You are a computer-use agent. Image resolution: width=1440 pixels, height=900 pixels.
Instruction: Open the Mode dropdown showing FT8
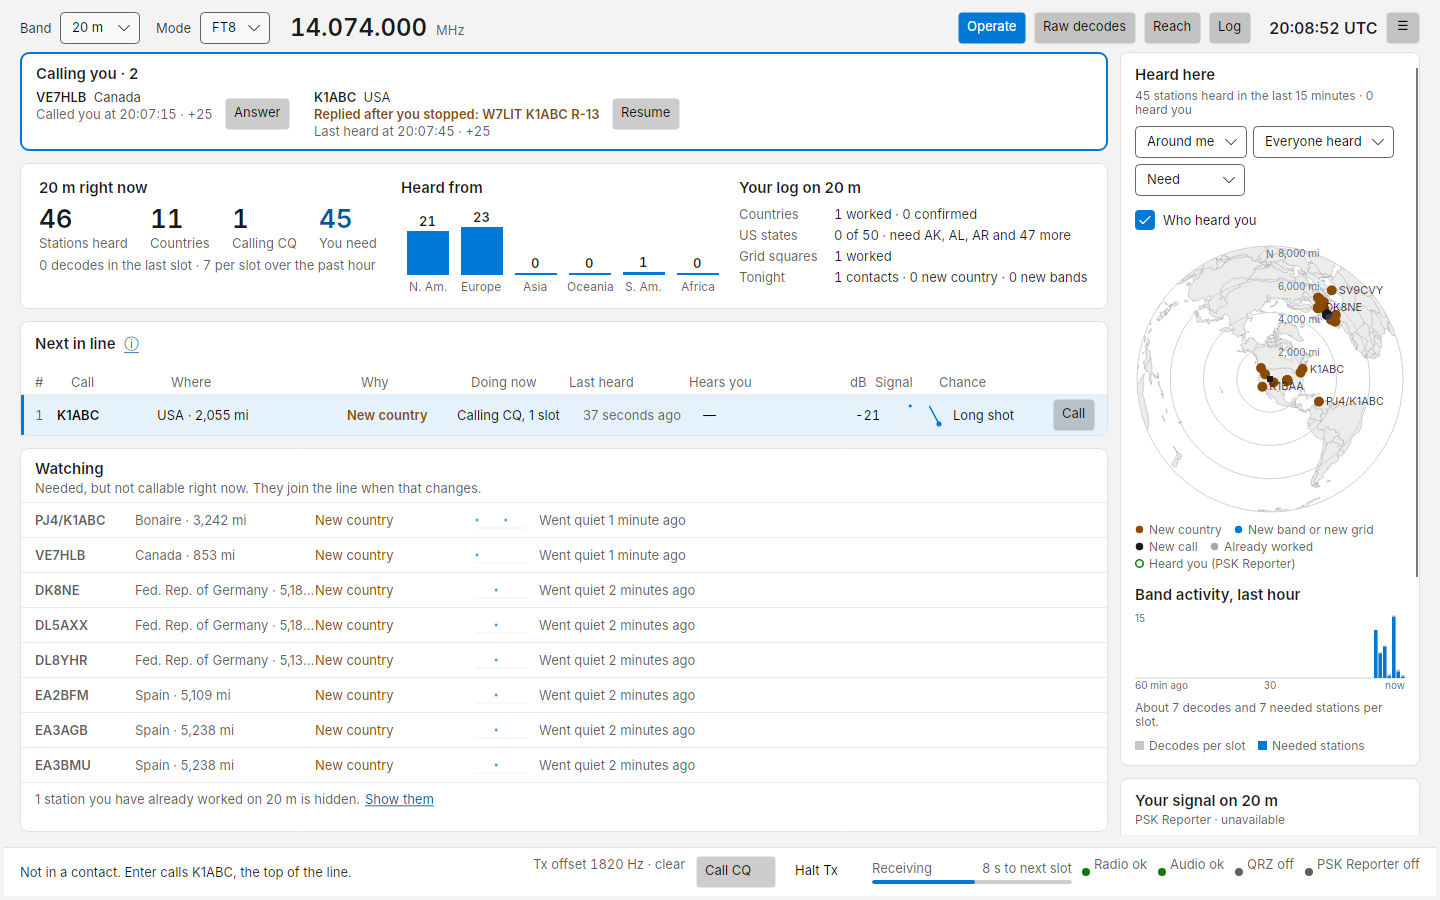point(235,28)
